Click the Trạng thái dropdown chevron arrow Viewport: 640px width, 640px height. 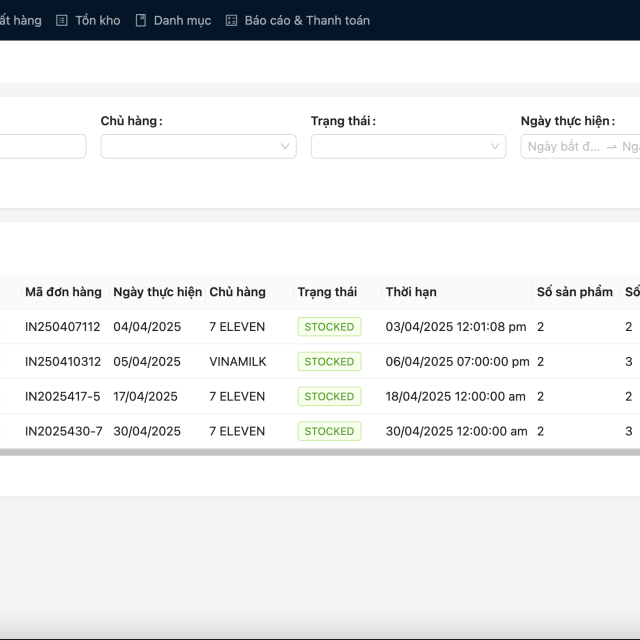pos(495,146)
